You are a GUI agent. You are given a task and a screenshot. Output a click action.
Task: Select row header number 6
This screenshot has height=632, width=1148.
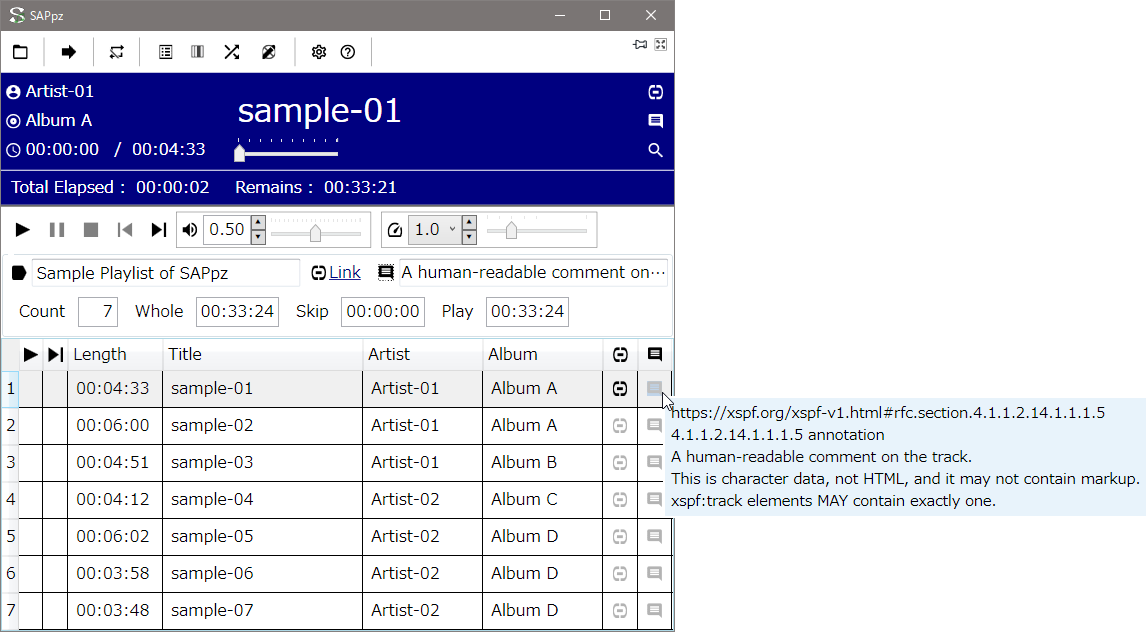(10, 573)
